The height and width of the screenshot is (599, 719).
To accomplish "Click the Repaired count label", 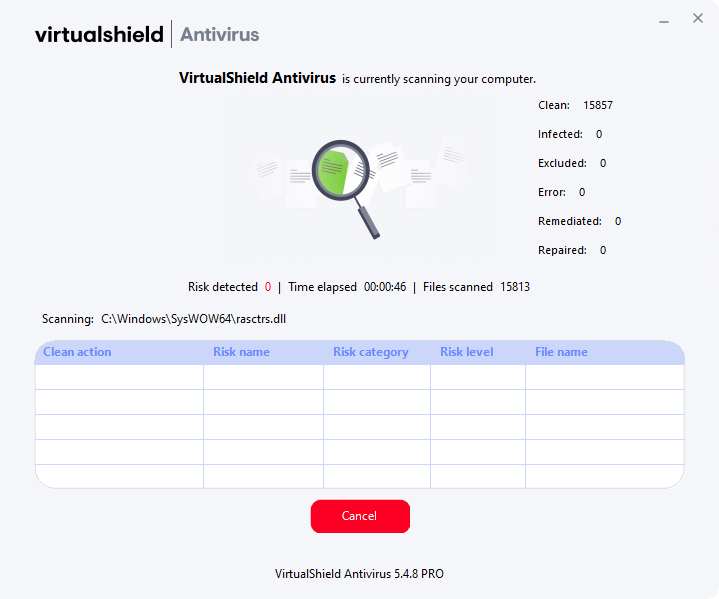I will (562, 250).
